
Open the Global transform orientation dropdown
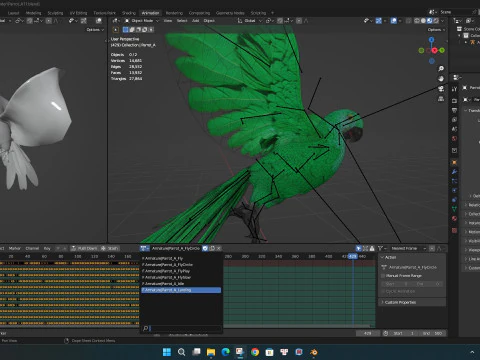[x=250, y=21]
